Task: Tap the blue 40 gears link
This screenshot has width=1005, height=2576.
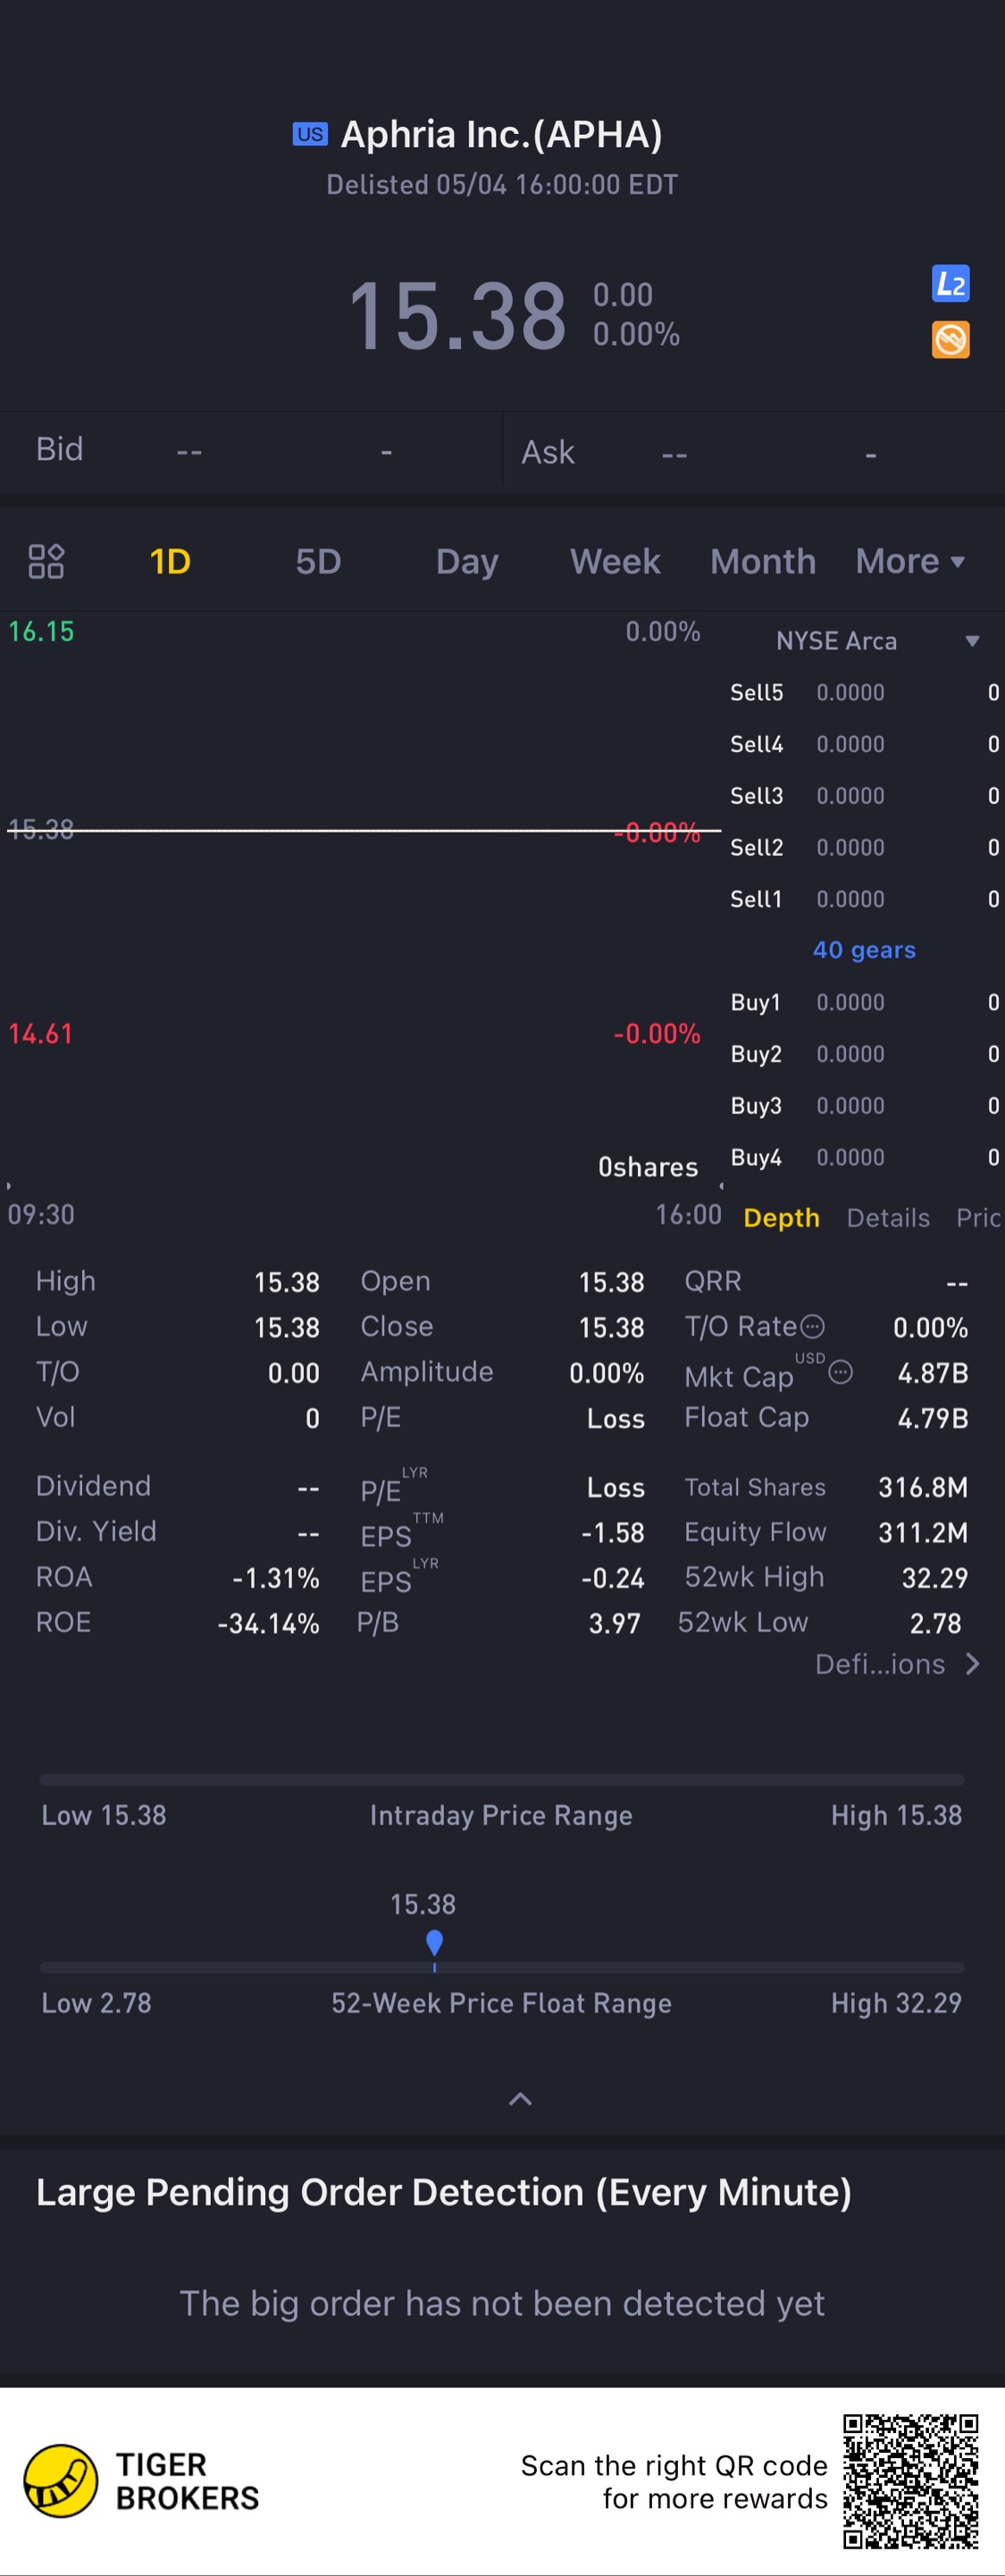Action: tap(864, 950)
